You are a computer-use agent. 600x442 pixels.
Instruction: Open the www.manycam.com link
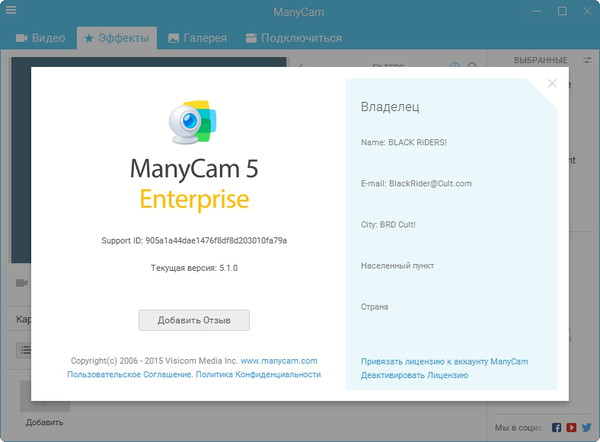tap(279, 361)
